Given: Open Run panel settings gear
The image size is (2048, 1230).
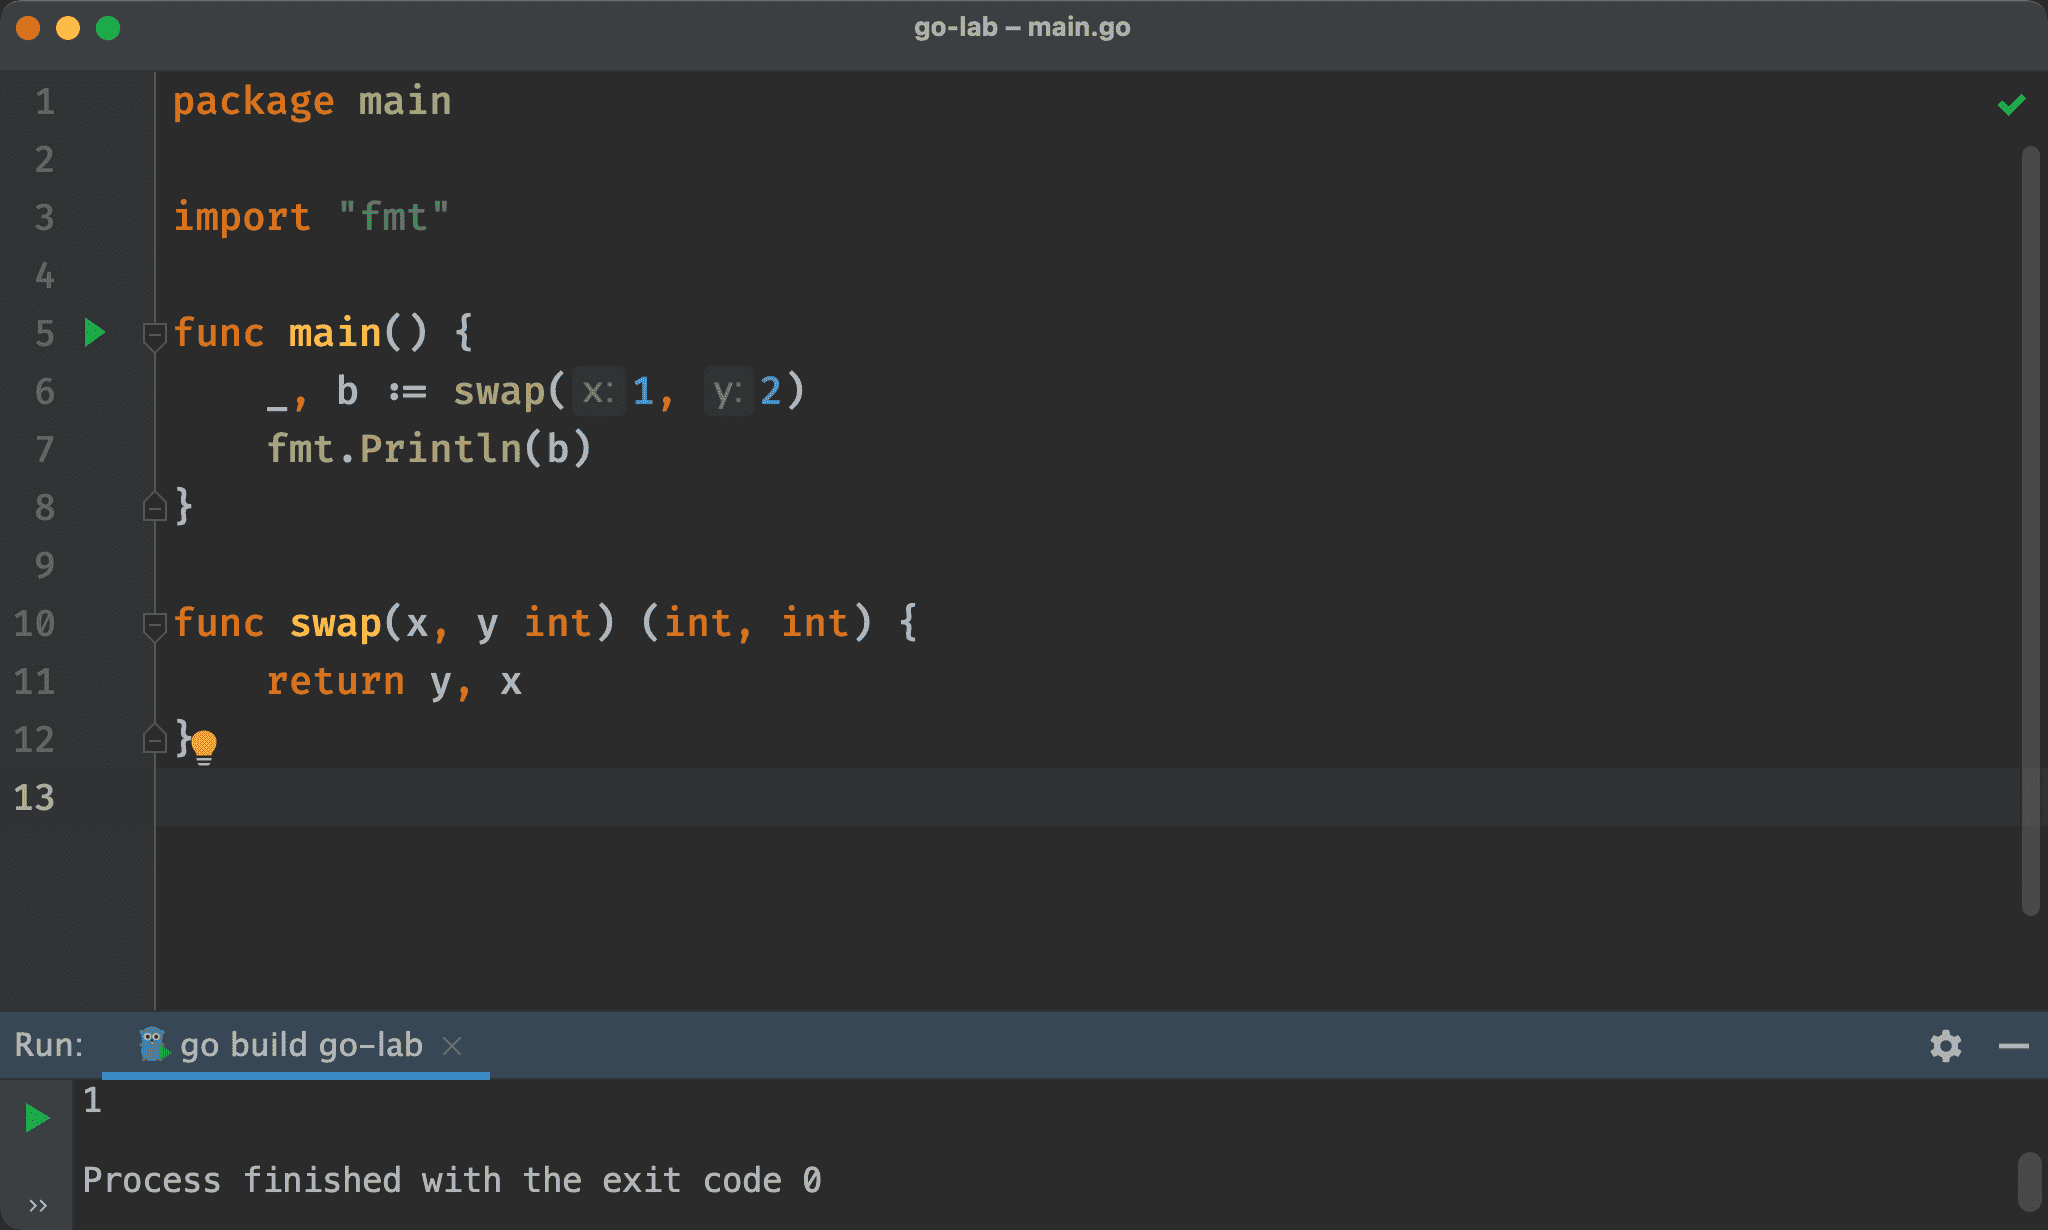Looking at the screenshot, I should tap(1945, 1046).
